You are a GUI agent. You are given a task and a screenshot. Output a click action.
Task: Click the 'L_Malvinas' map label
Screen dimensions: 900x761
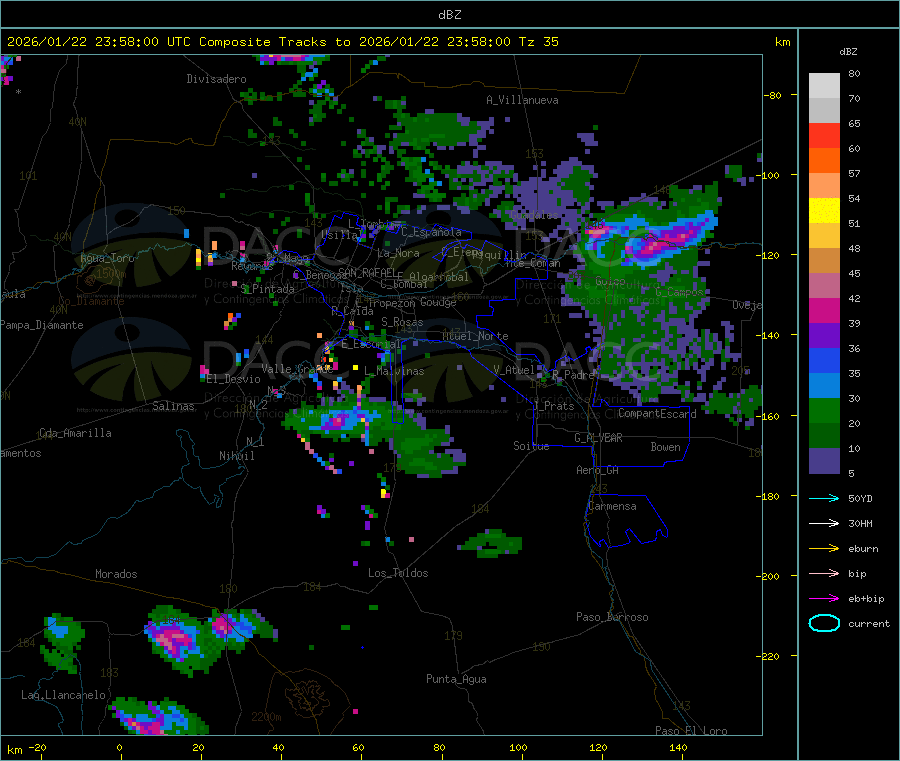[394, 371]
